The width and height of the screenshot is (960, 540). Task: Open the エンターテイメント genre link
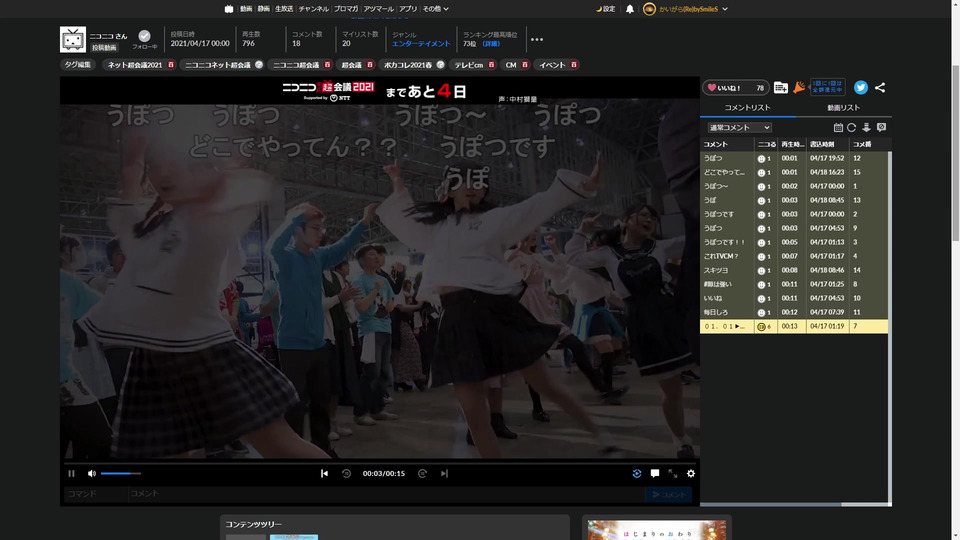point(421,44)
